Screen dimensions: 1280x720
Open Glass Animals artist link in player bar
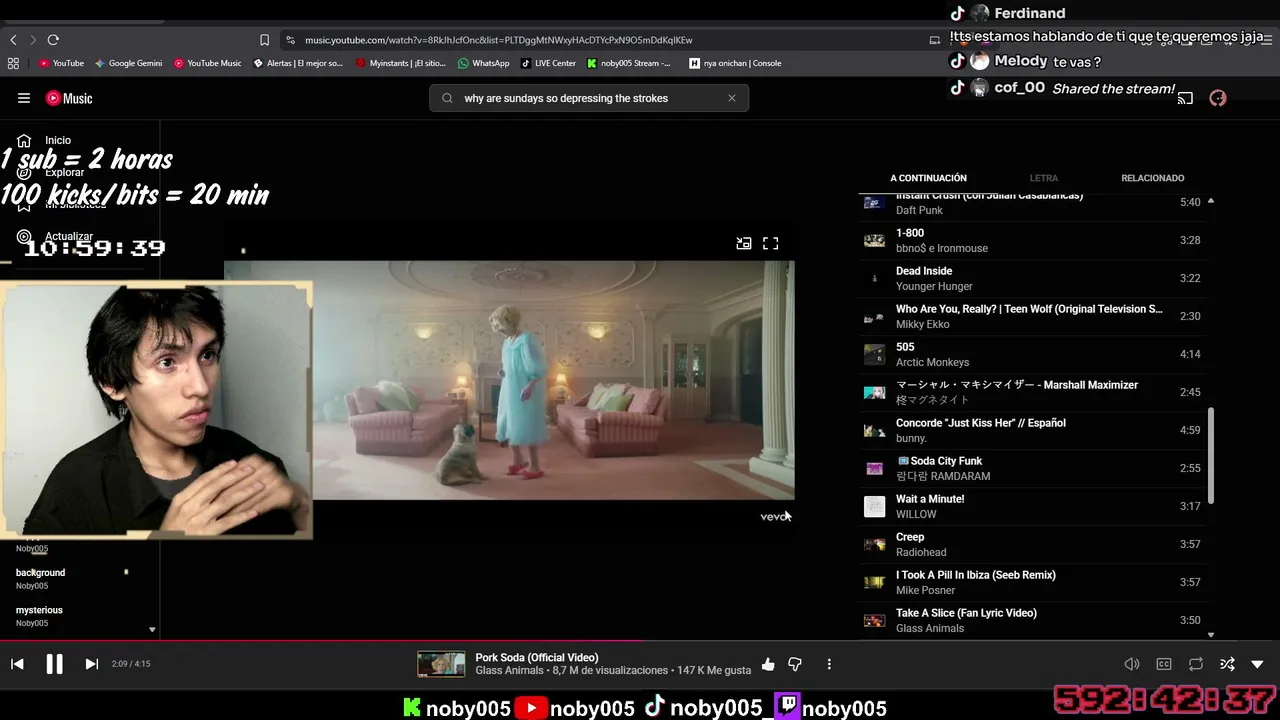coord(509,670)
